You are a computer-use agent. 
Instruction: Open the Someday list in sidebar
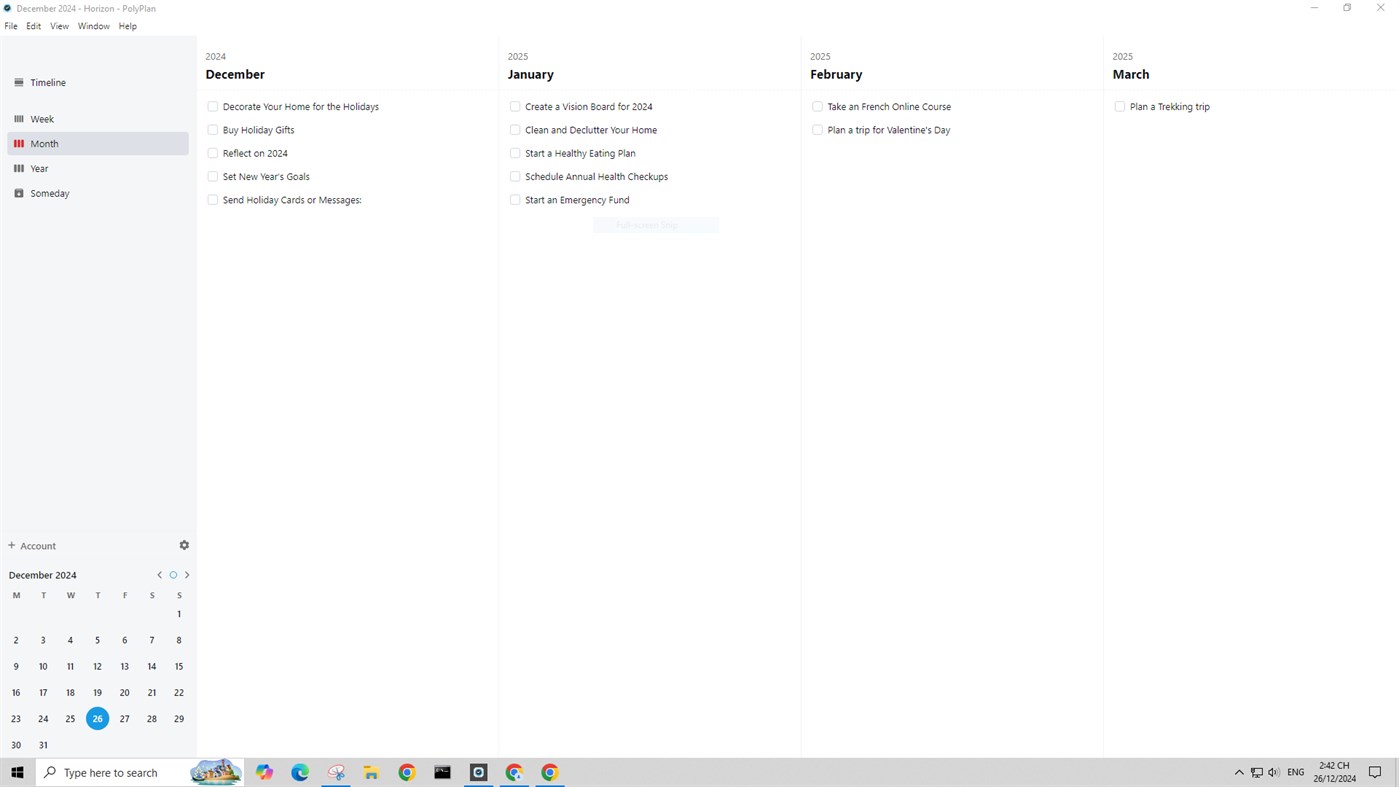point(98,193)
